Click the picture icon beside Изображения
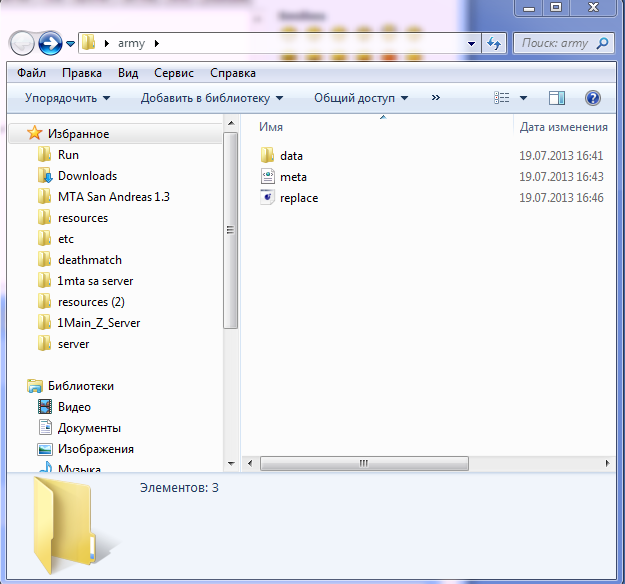 (45, 449)
